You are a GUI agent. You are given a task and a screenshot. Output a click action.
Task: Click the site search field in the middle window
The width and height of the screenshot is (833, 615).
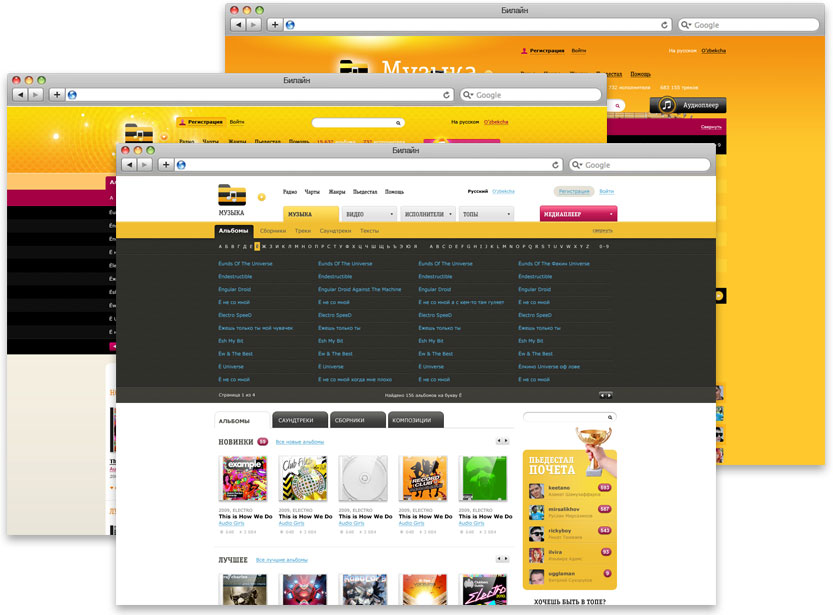click(x=358, y=123)
